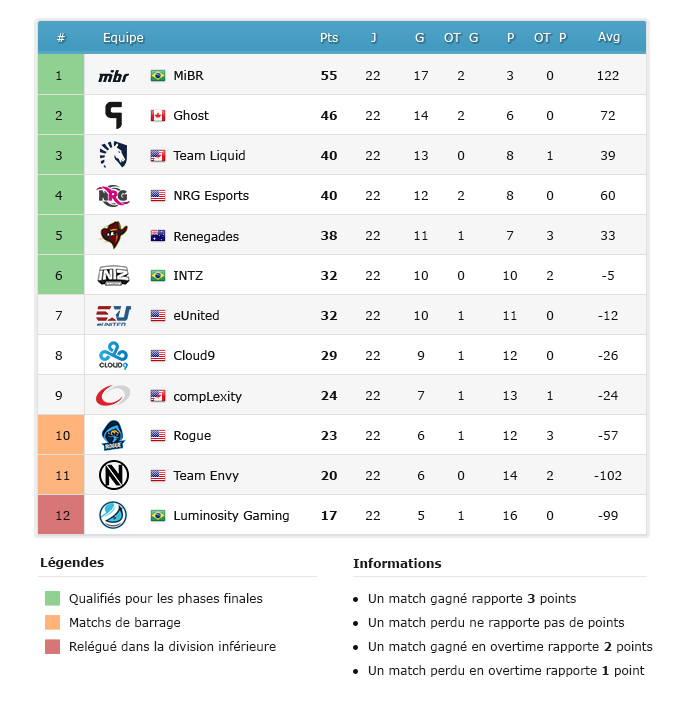The image size is (684, 705).
Task: Click the Renegades team logo
Action: pyautogui.click(x=113, y=236)
